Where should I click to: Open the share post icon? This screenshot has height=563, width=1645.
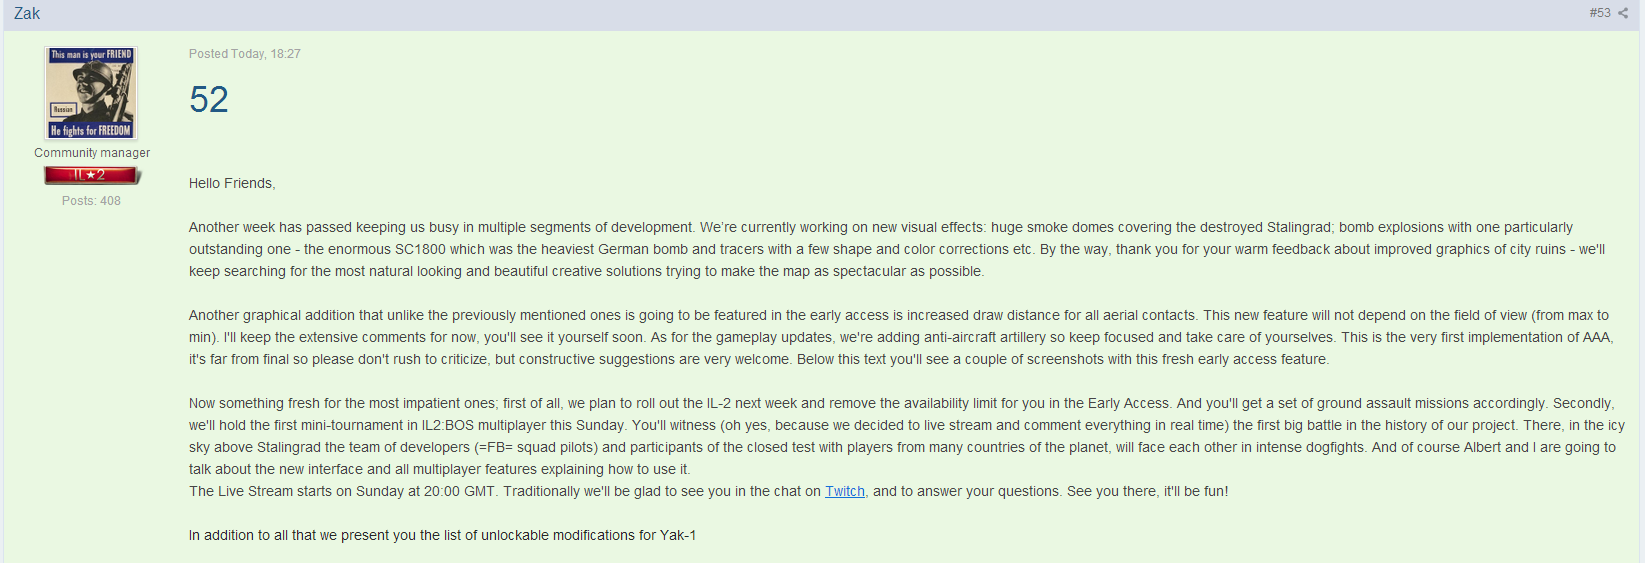(1623, 13)
